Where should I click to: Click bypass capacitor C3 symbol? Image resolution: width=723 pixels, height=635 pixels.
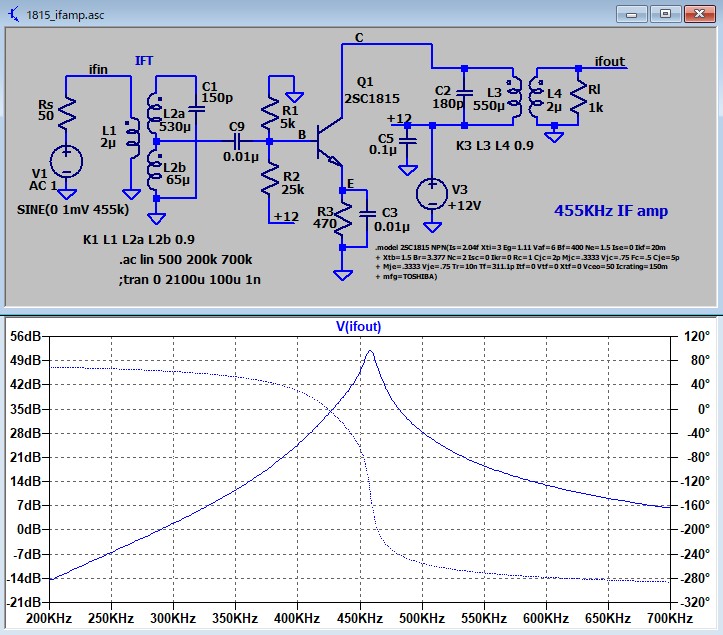coord(367,214)
